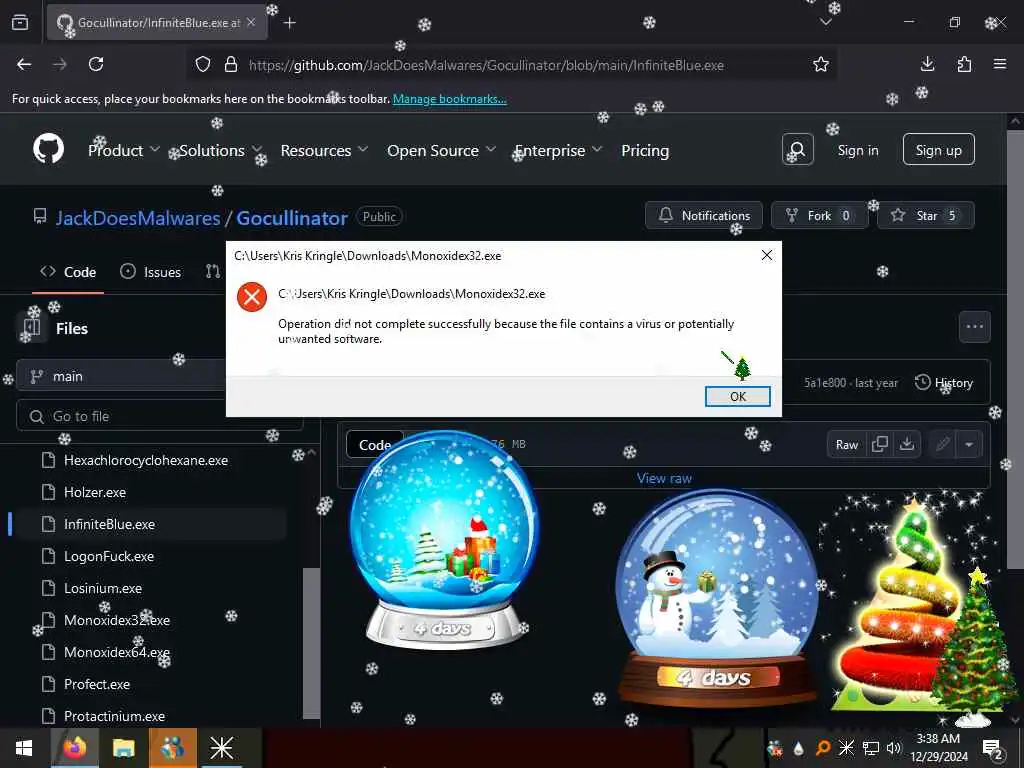Open the GitHub search icon button
Viewport: 1024px width, 768px height.
pos(797,150)
